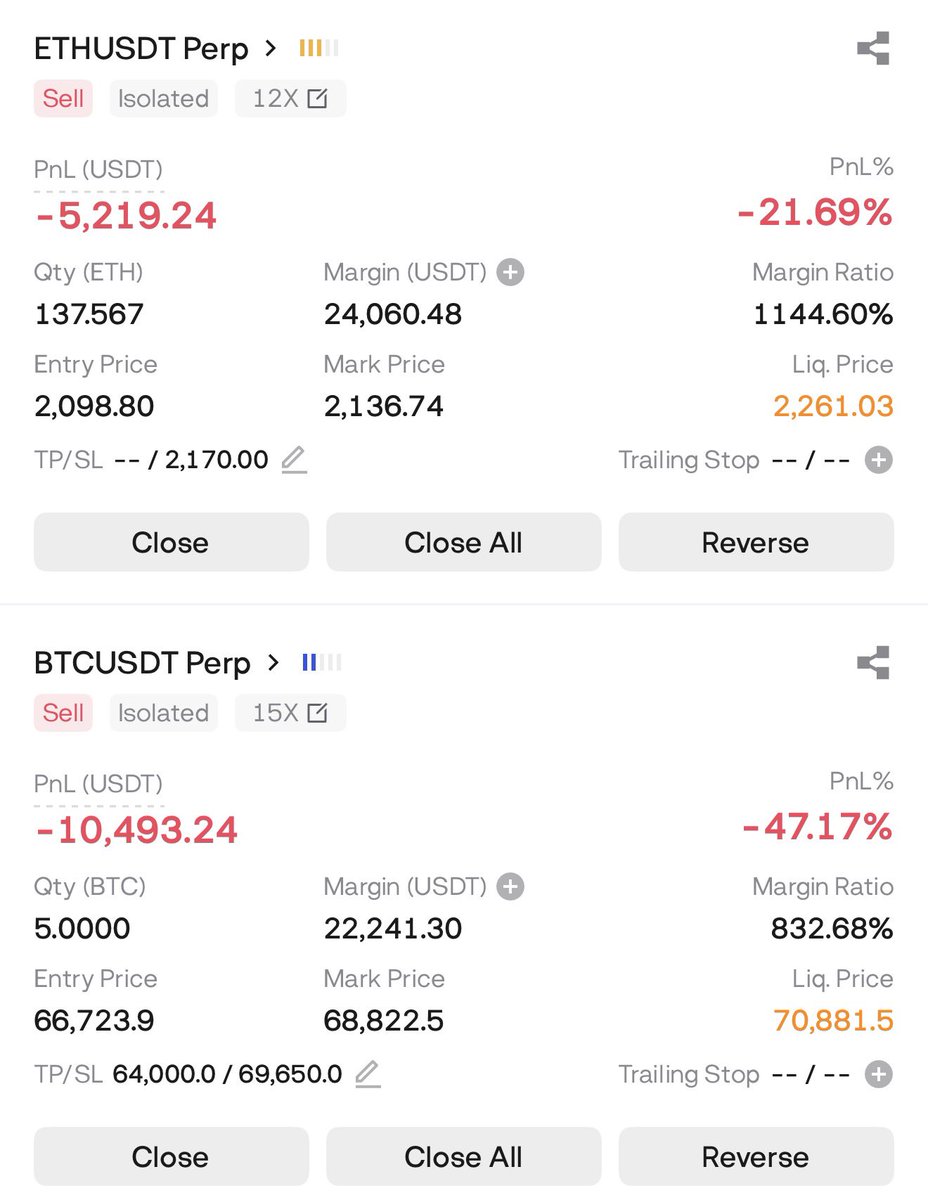The image size is (928, 1200).
Task: Close the ETHUSDT position
Action: click(171, 543)
